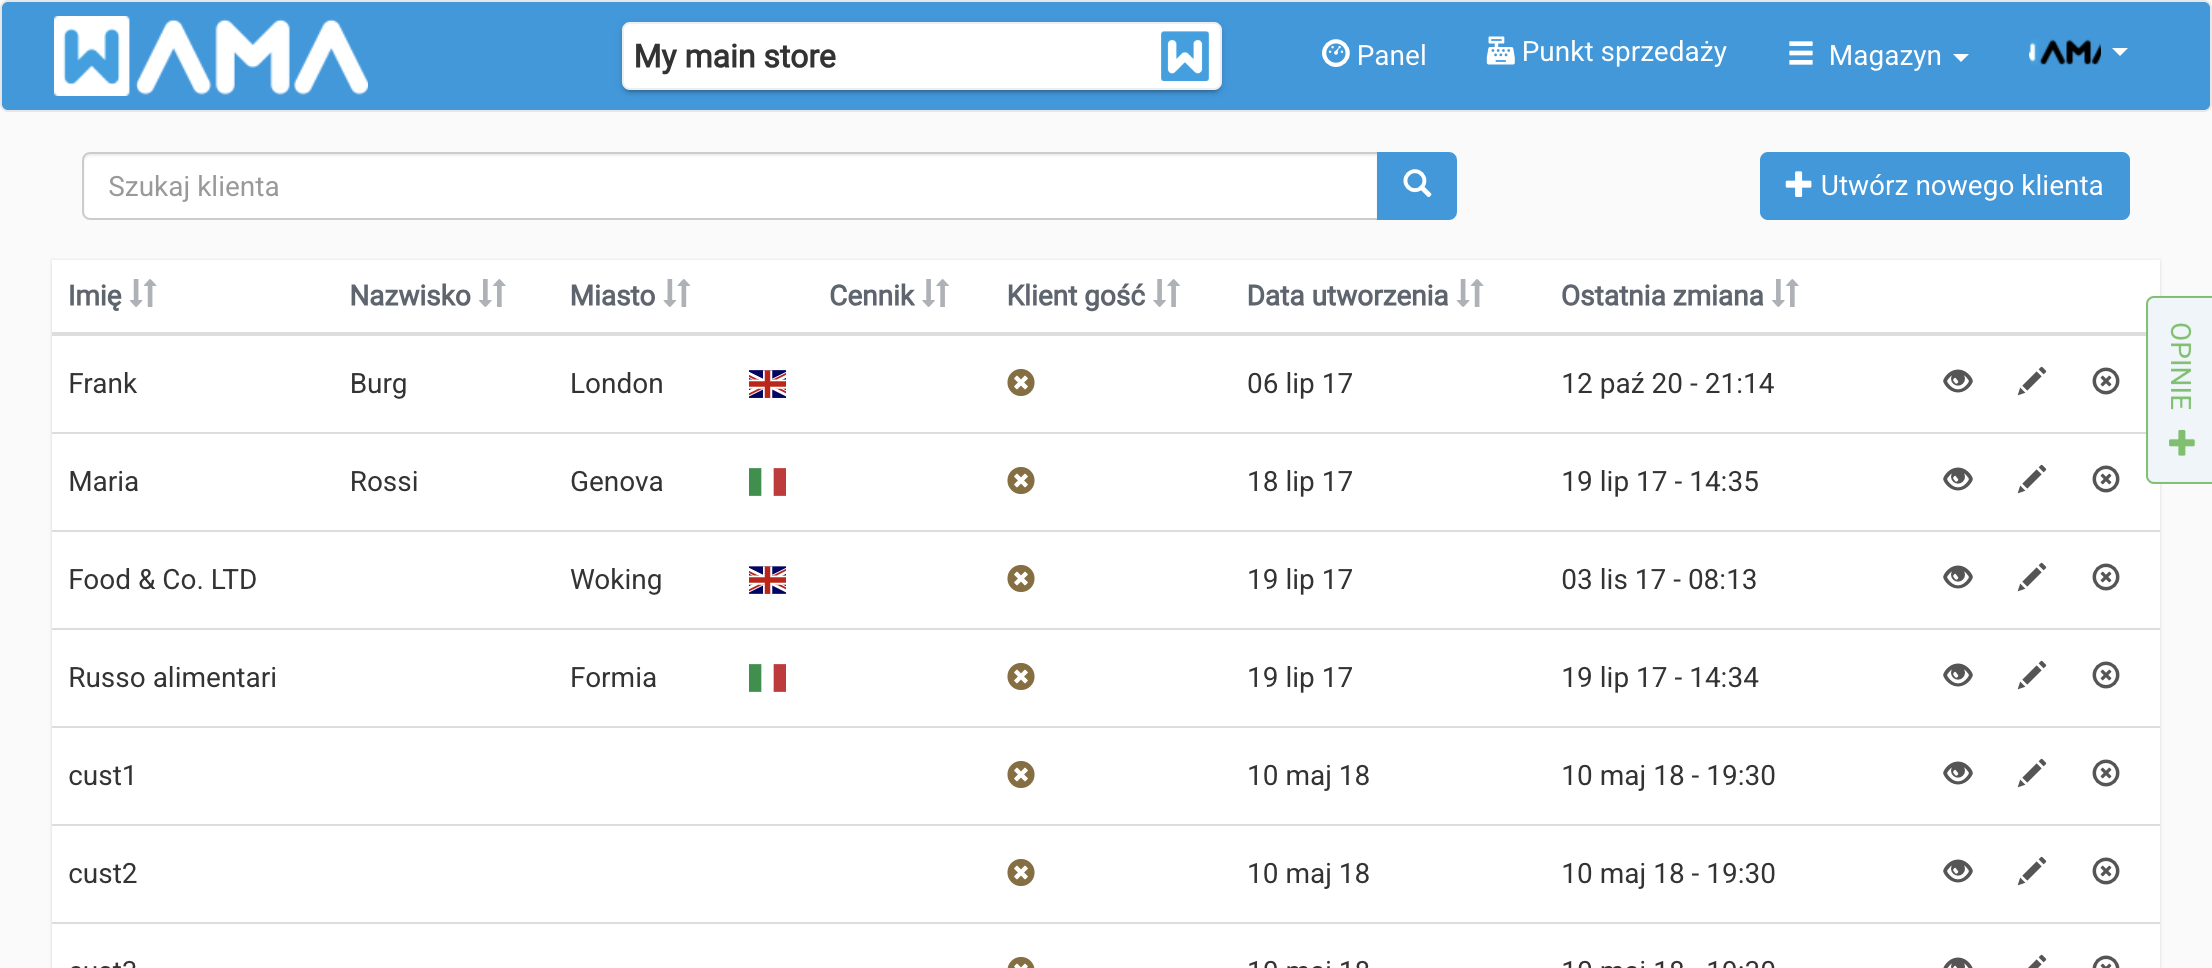Click UK flag in London row
2212x968 pixels.
tap(767, 384)
